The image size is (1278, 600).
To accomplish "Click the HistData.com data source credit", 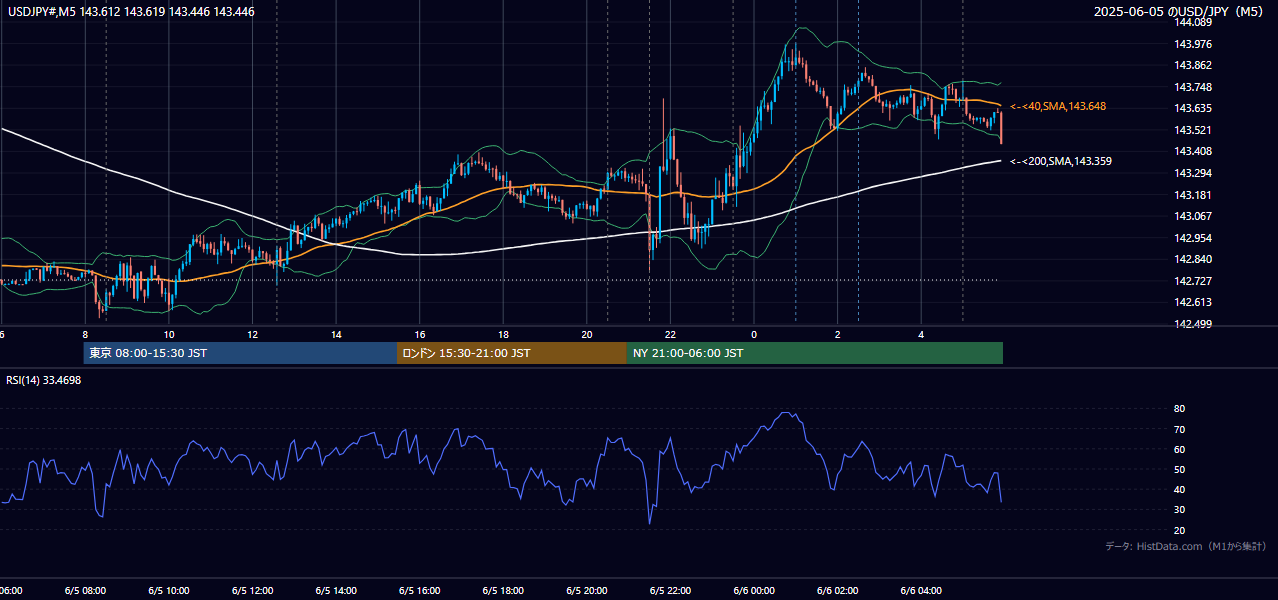I will (1186, 546).
